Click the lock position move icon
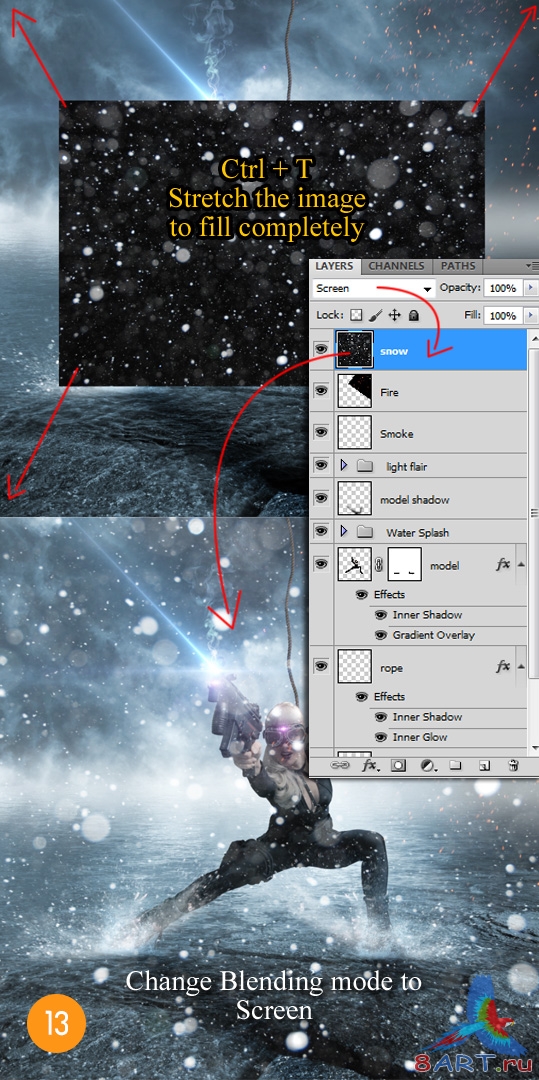The image size is (539, 1080). (x=394, y=315)
